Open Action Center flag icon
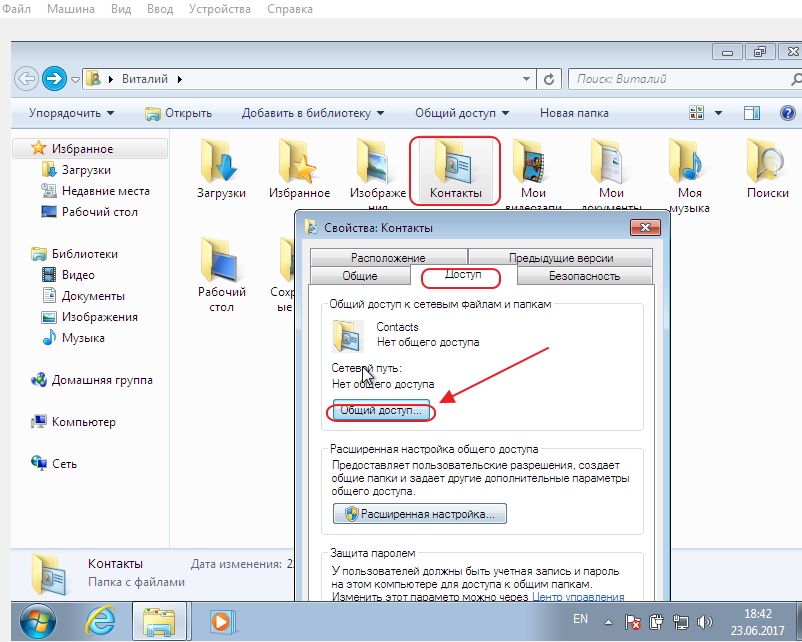 (632, 622)
